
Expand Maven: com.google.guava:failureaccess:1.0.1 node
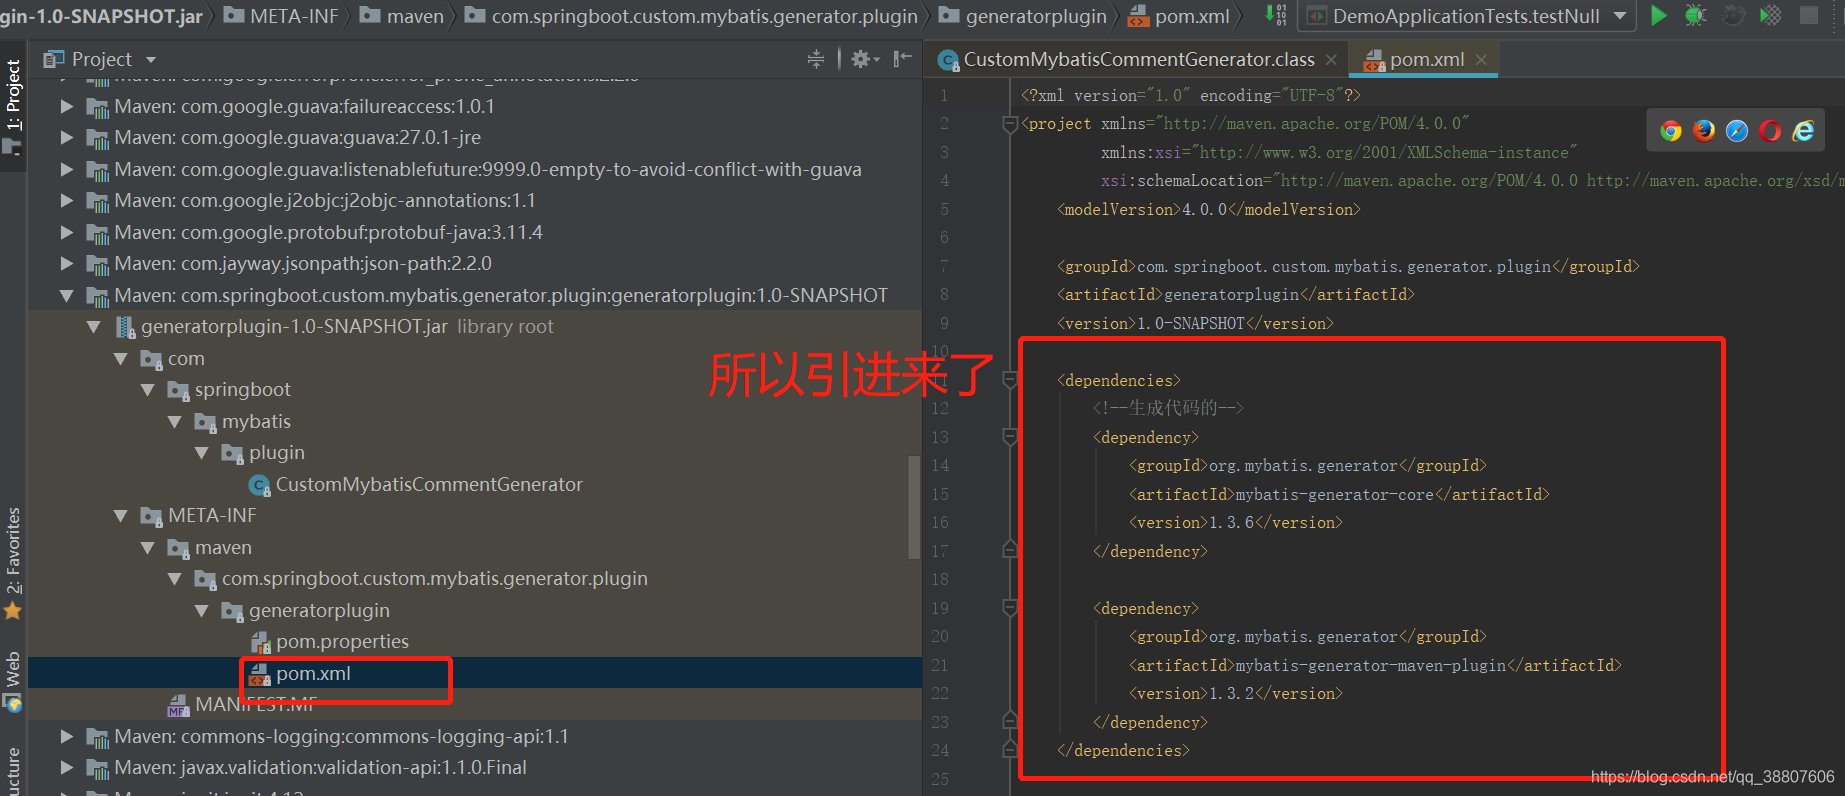66,106
